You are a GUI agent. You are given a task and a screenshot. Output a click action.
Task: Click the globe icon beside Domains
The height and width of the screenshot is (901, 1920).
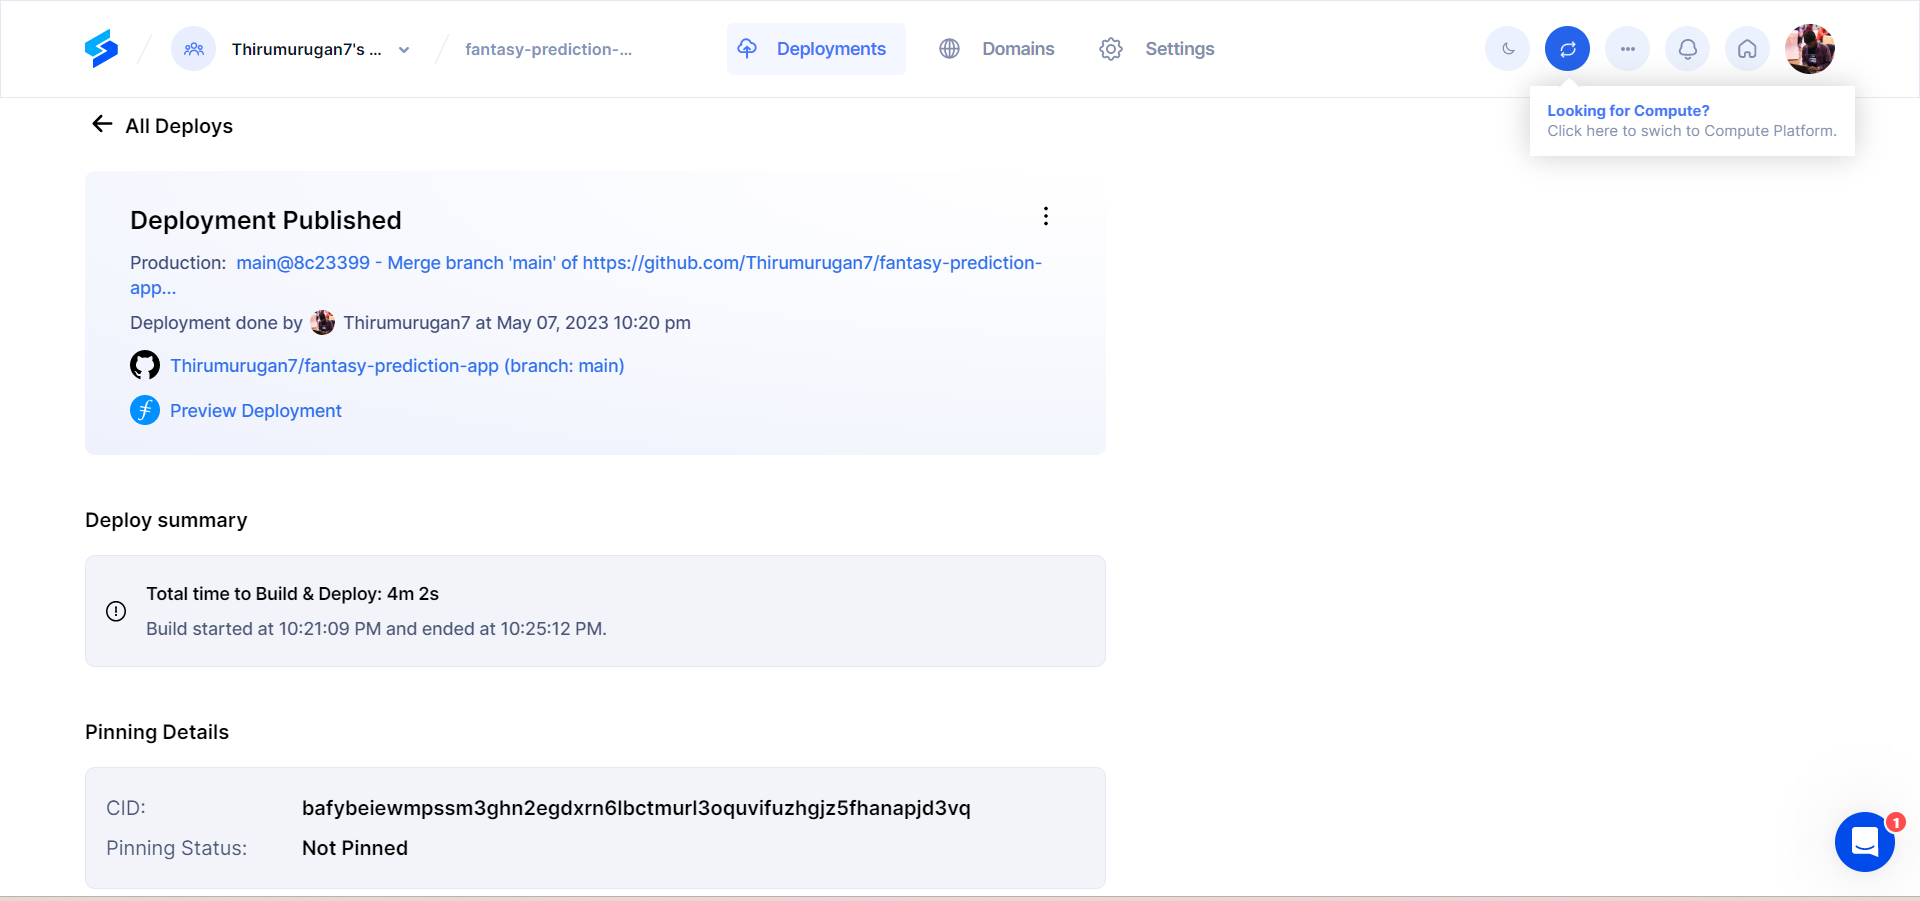click(x=950, y=49)
